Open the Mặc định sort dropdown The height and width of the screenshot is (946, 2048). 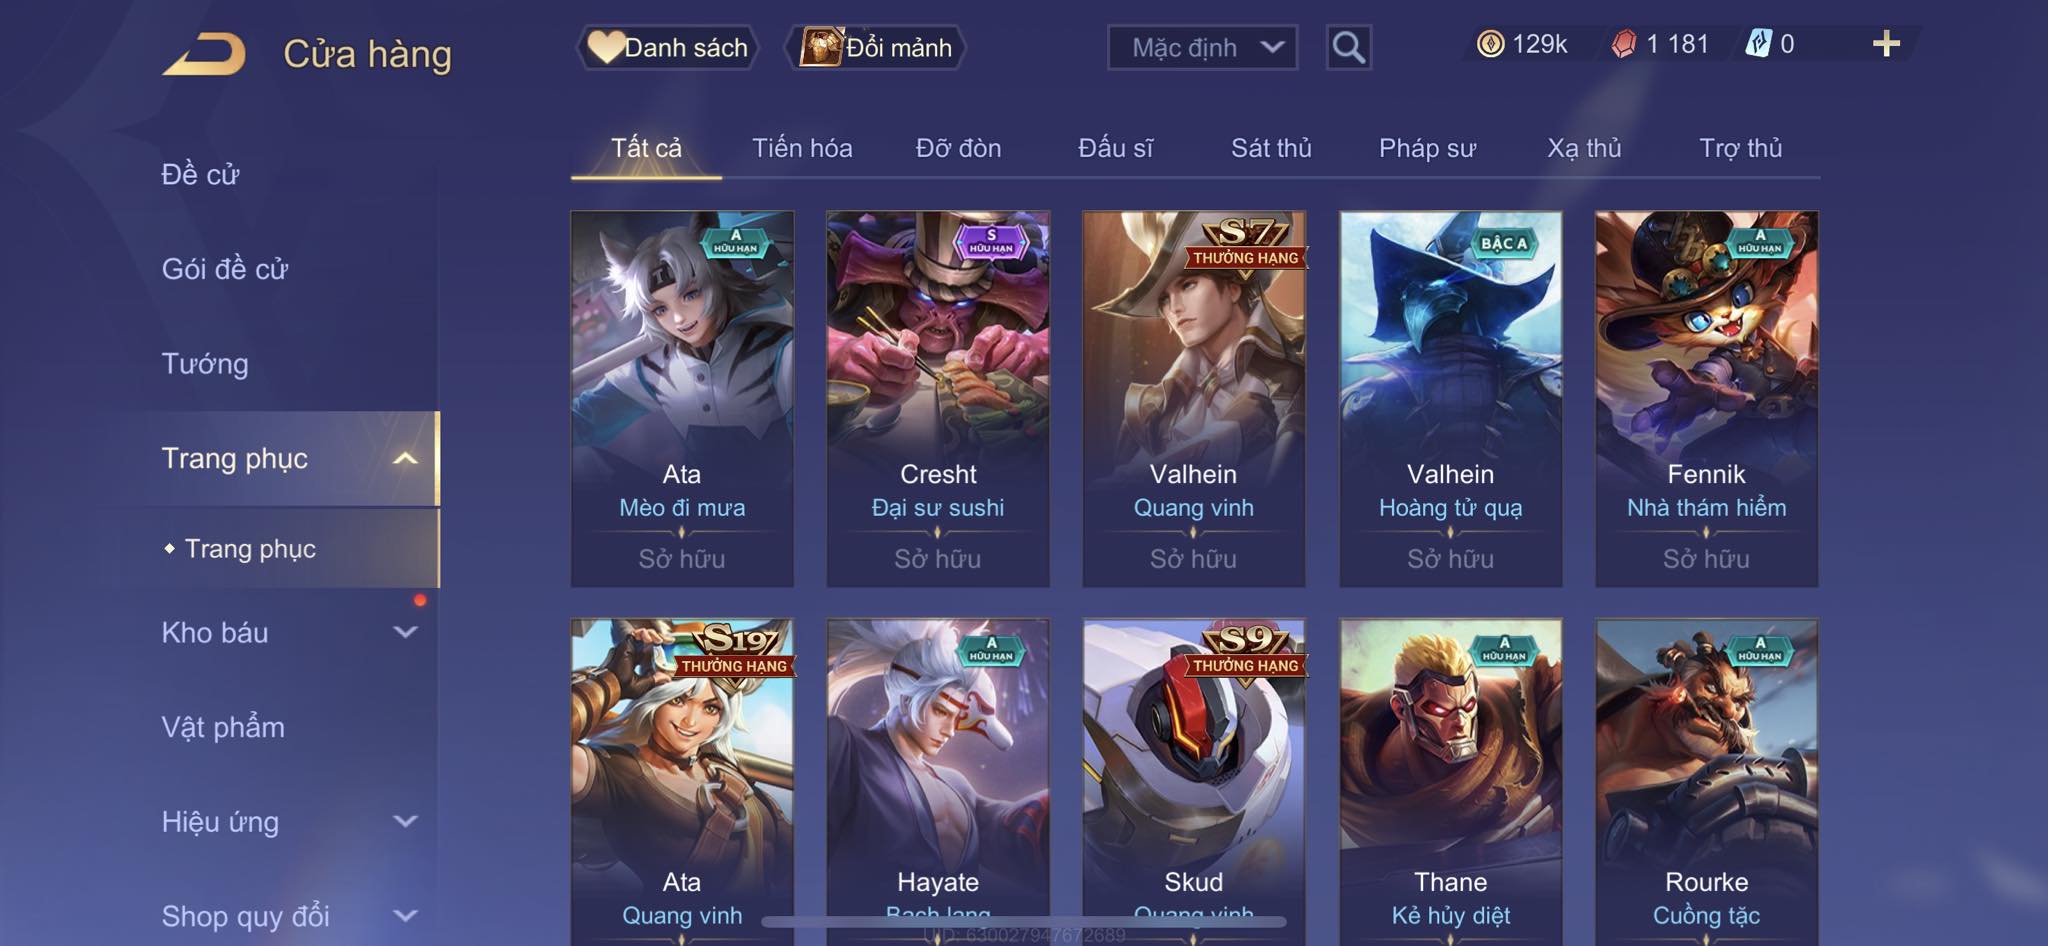click(1202, 47)
